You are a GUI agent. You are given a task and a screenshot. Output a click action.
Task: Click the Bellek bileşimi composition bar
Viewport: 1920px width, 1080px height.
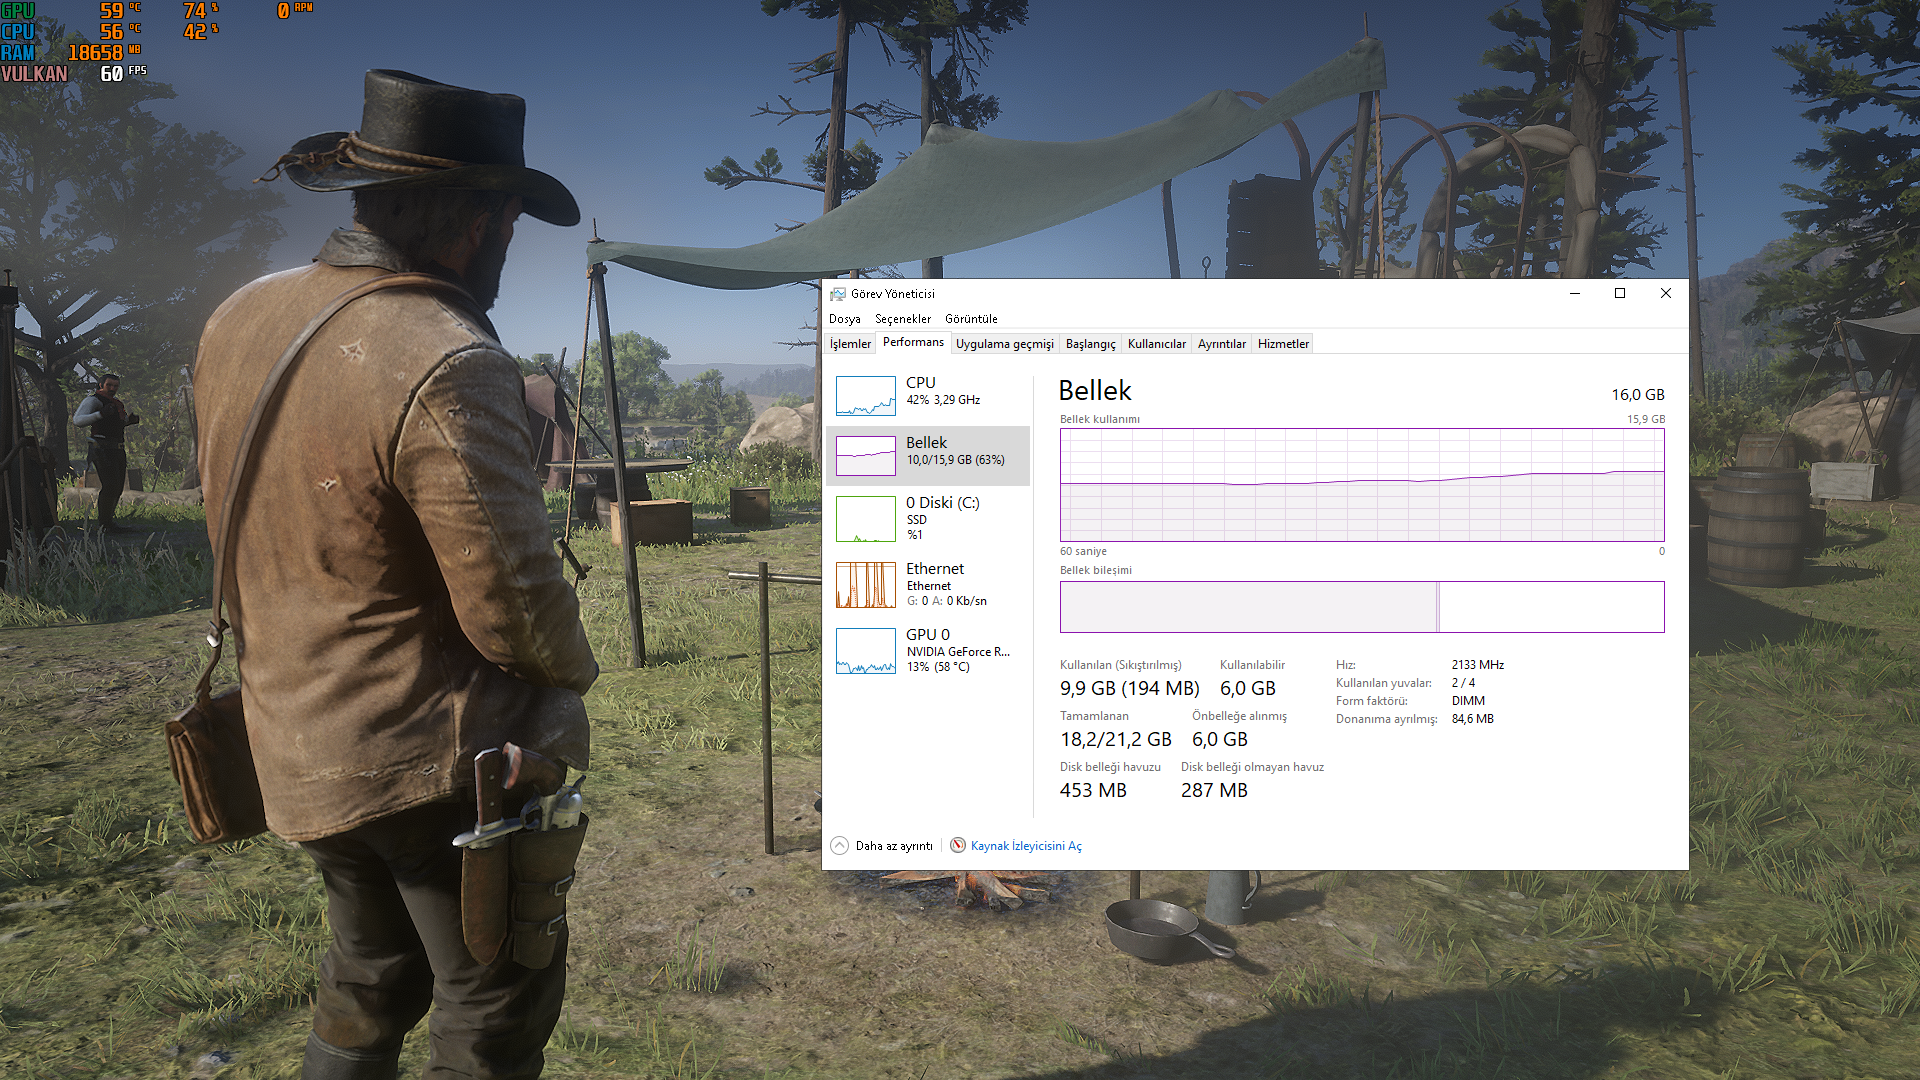pos(1361,607)
